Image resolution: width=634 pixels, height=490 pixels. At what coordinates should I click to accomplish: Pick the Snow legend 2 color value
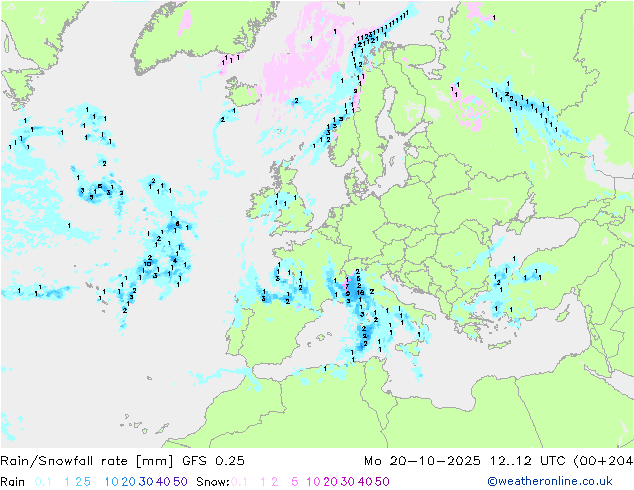click(275, 482)
